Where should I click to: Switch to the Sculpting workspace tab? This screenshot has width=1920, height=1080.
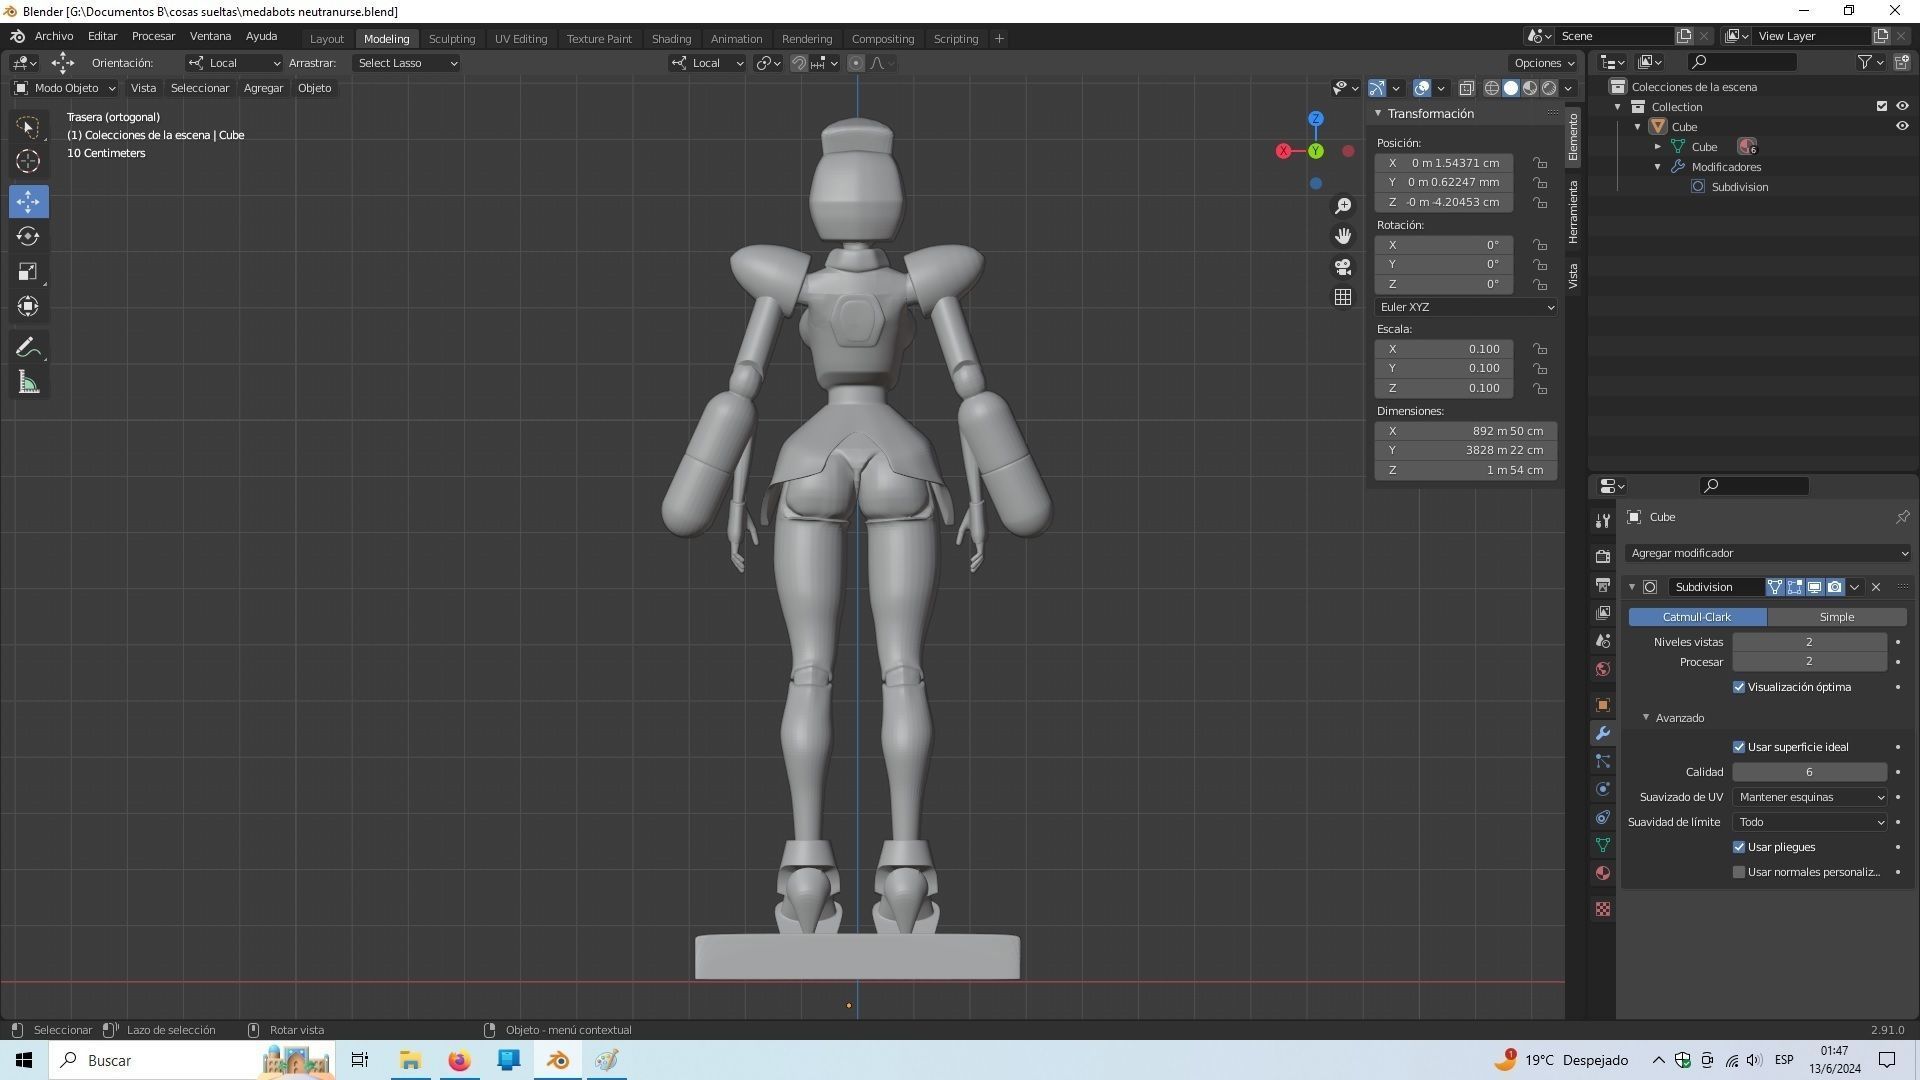[x=452, y=39]
